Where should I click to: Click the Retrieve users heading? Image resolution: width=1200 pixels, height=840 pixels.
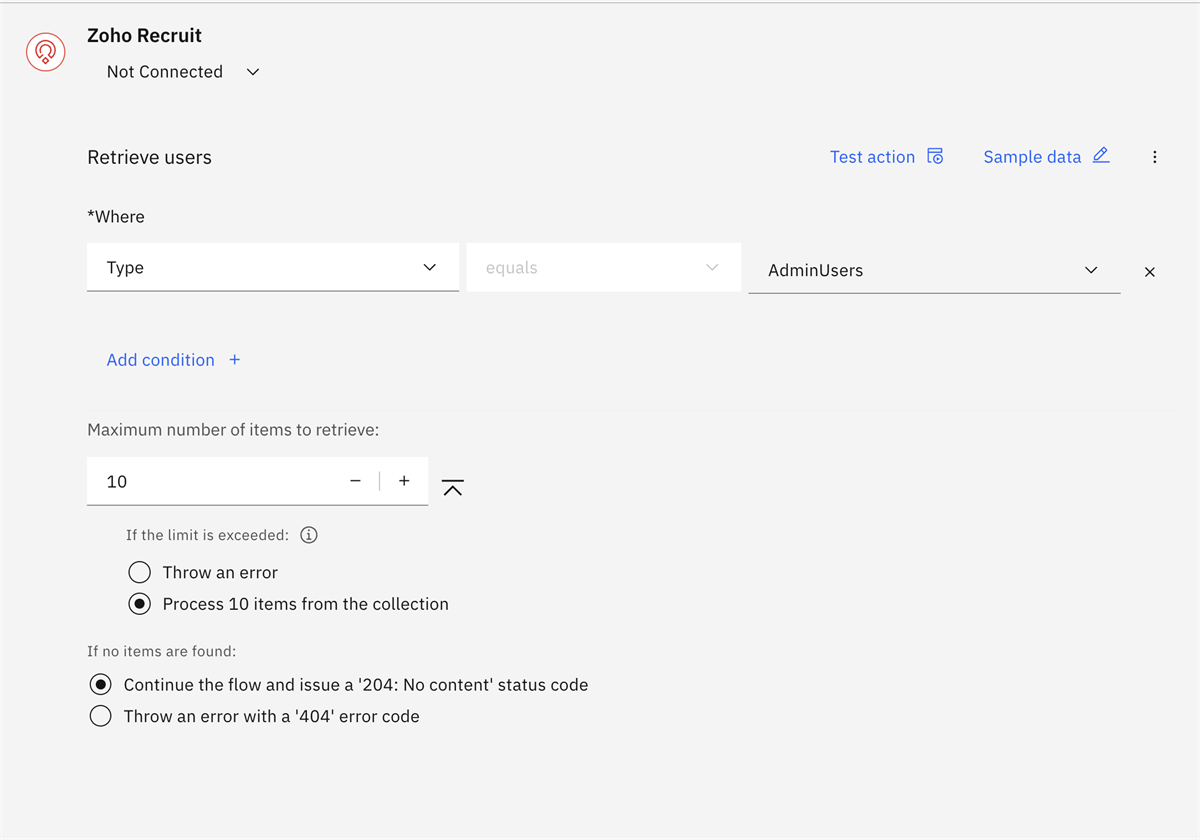149,157
